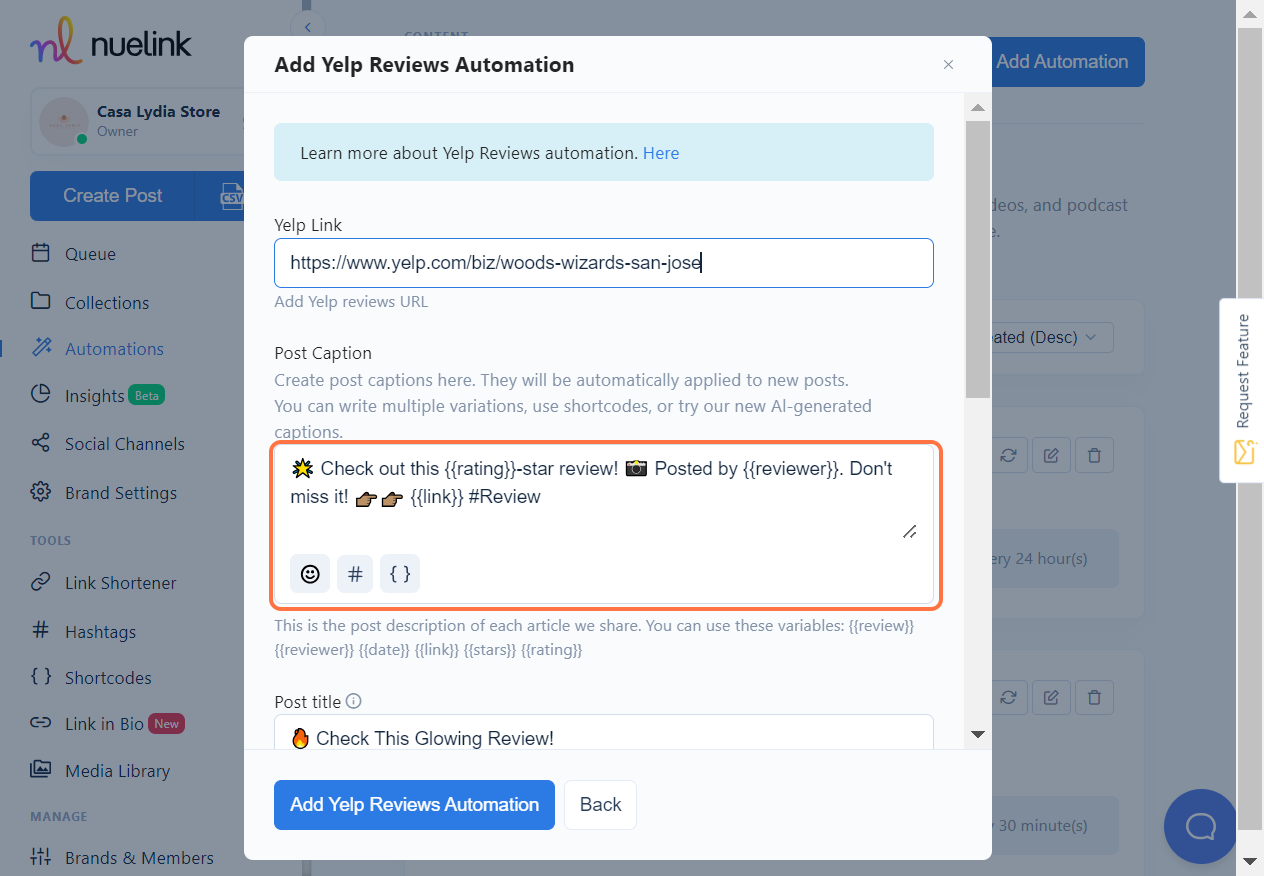Click the dialog scrollbar down arrow
This screenshot has width=1264, height=876.
pos(978,735)
